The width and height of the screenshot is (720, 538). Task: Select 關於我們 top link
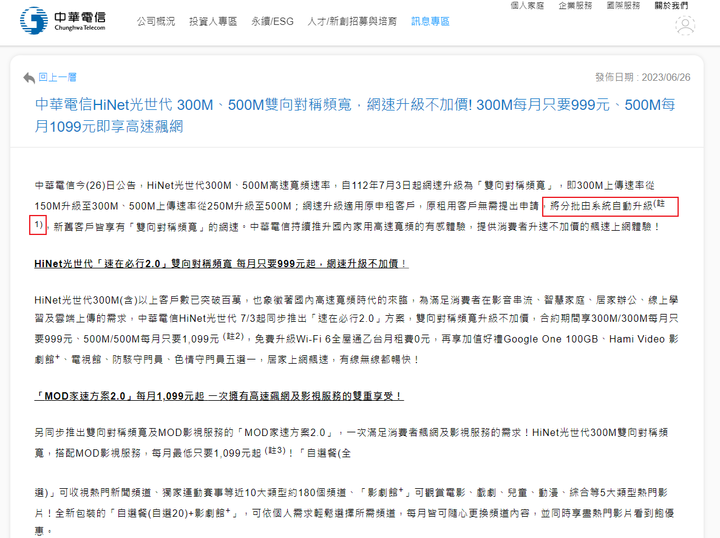[671, 6]
